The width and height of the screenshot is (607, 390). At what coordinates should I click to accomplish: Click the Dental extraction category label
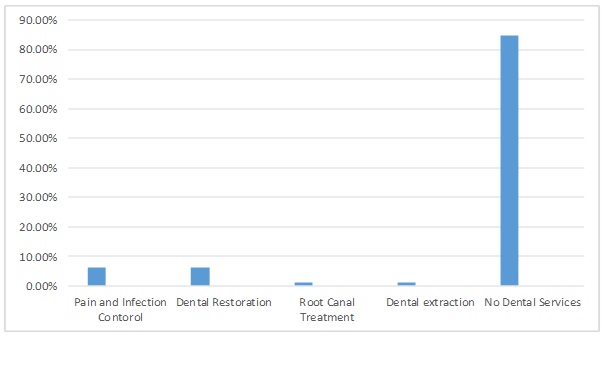[x=430, y=302]
